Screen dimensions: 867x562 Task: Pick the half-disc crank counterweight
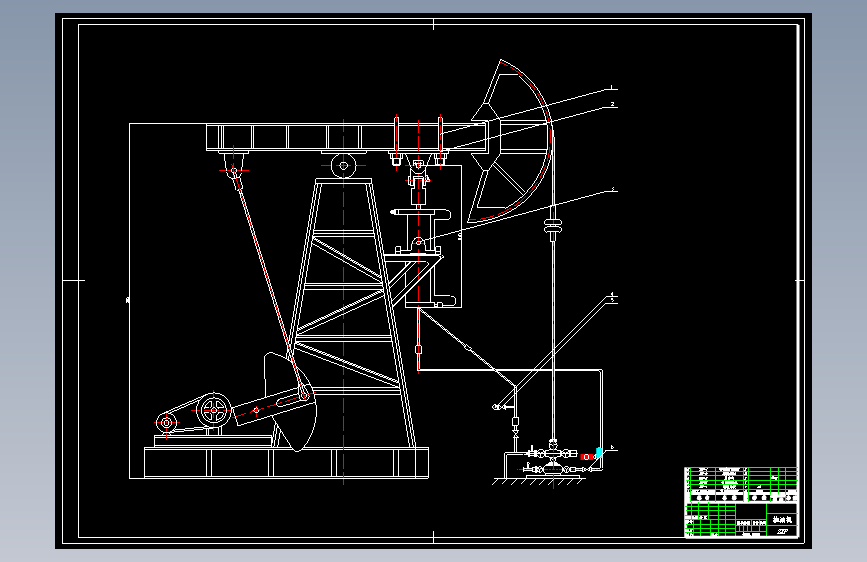(290, 401)
